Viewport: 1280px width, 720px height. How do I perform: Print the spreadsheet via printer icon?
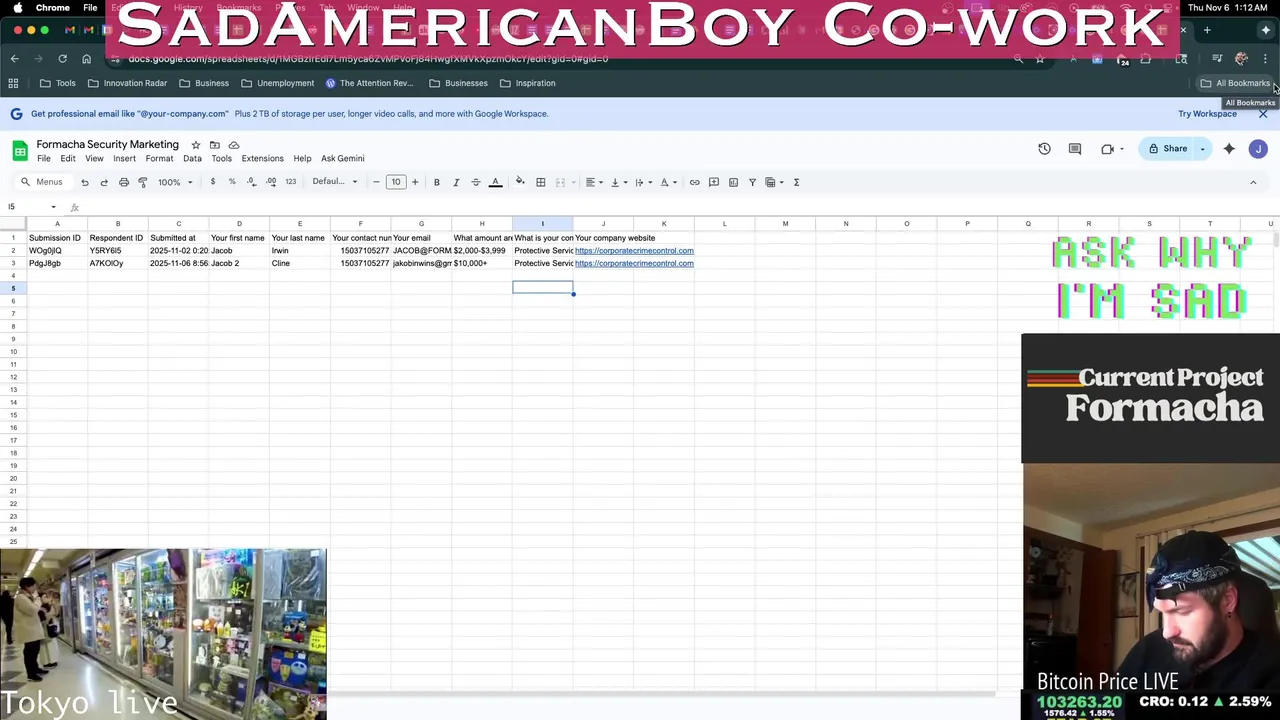click(x=124, y=182)
